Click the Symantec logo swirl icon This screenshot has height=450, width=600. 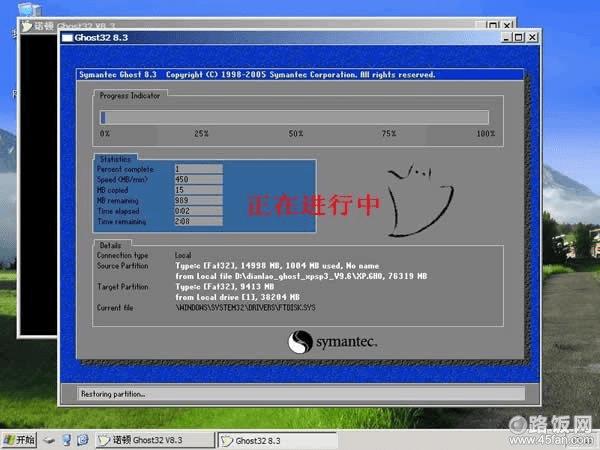[300, 342]
